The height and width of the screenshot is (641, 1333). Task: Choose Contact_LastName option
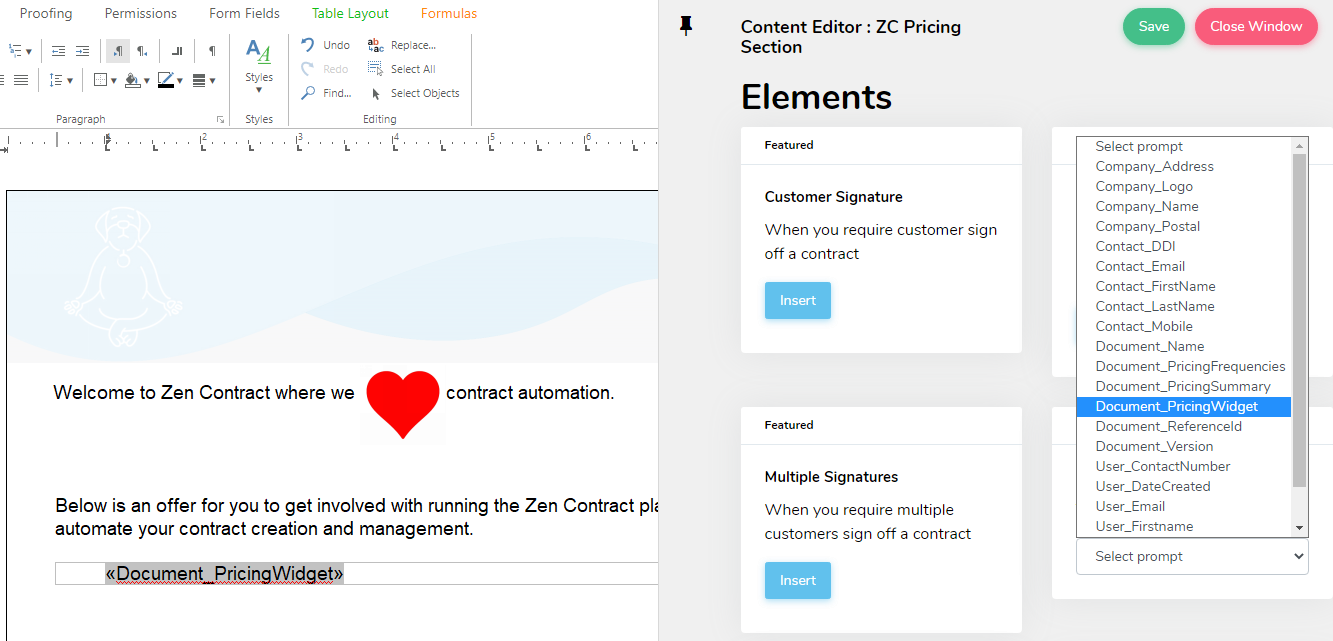[x=1184, y=306]
